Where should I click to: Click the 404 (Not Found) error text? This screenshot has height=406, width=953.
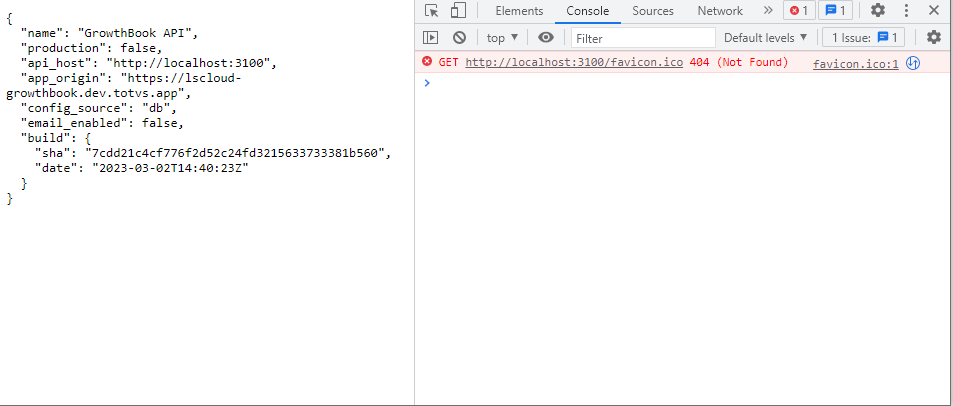tap(739, 62)
